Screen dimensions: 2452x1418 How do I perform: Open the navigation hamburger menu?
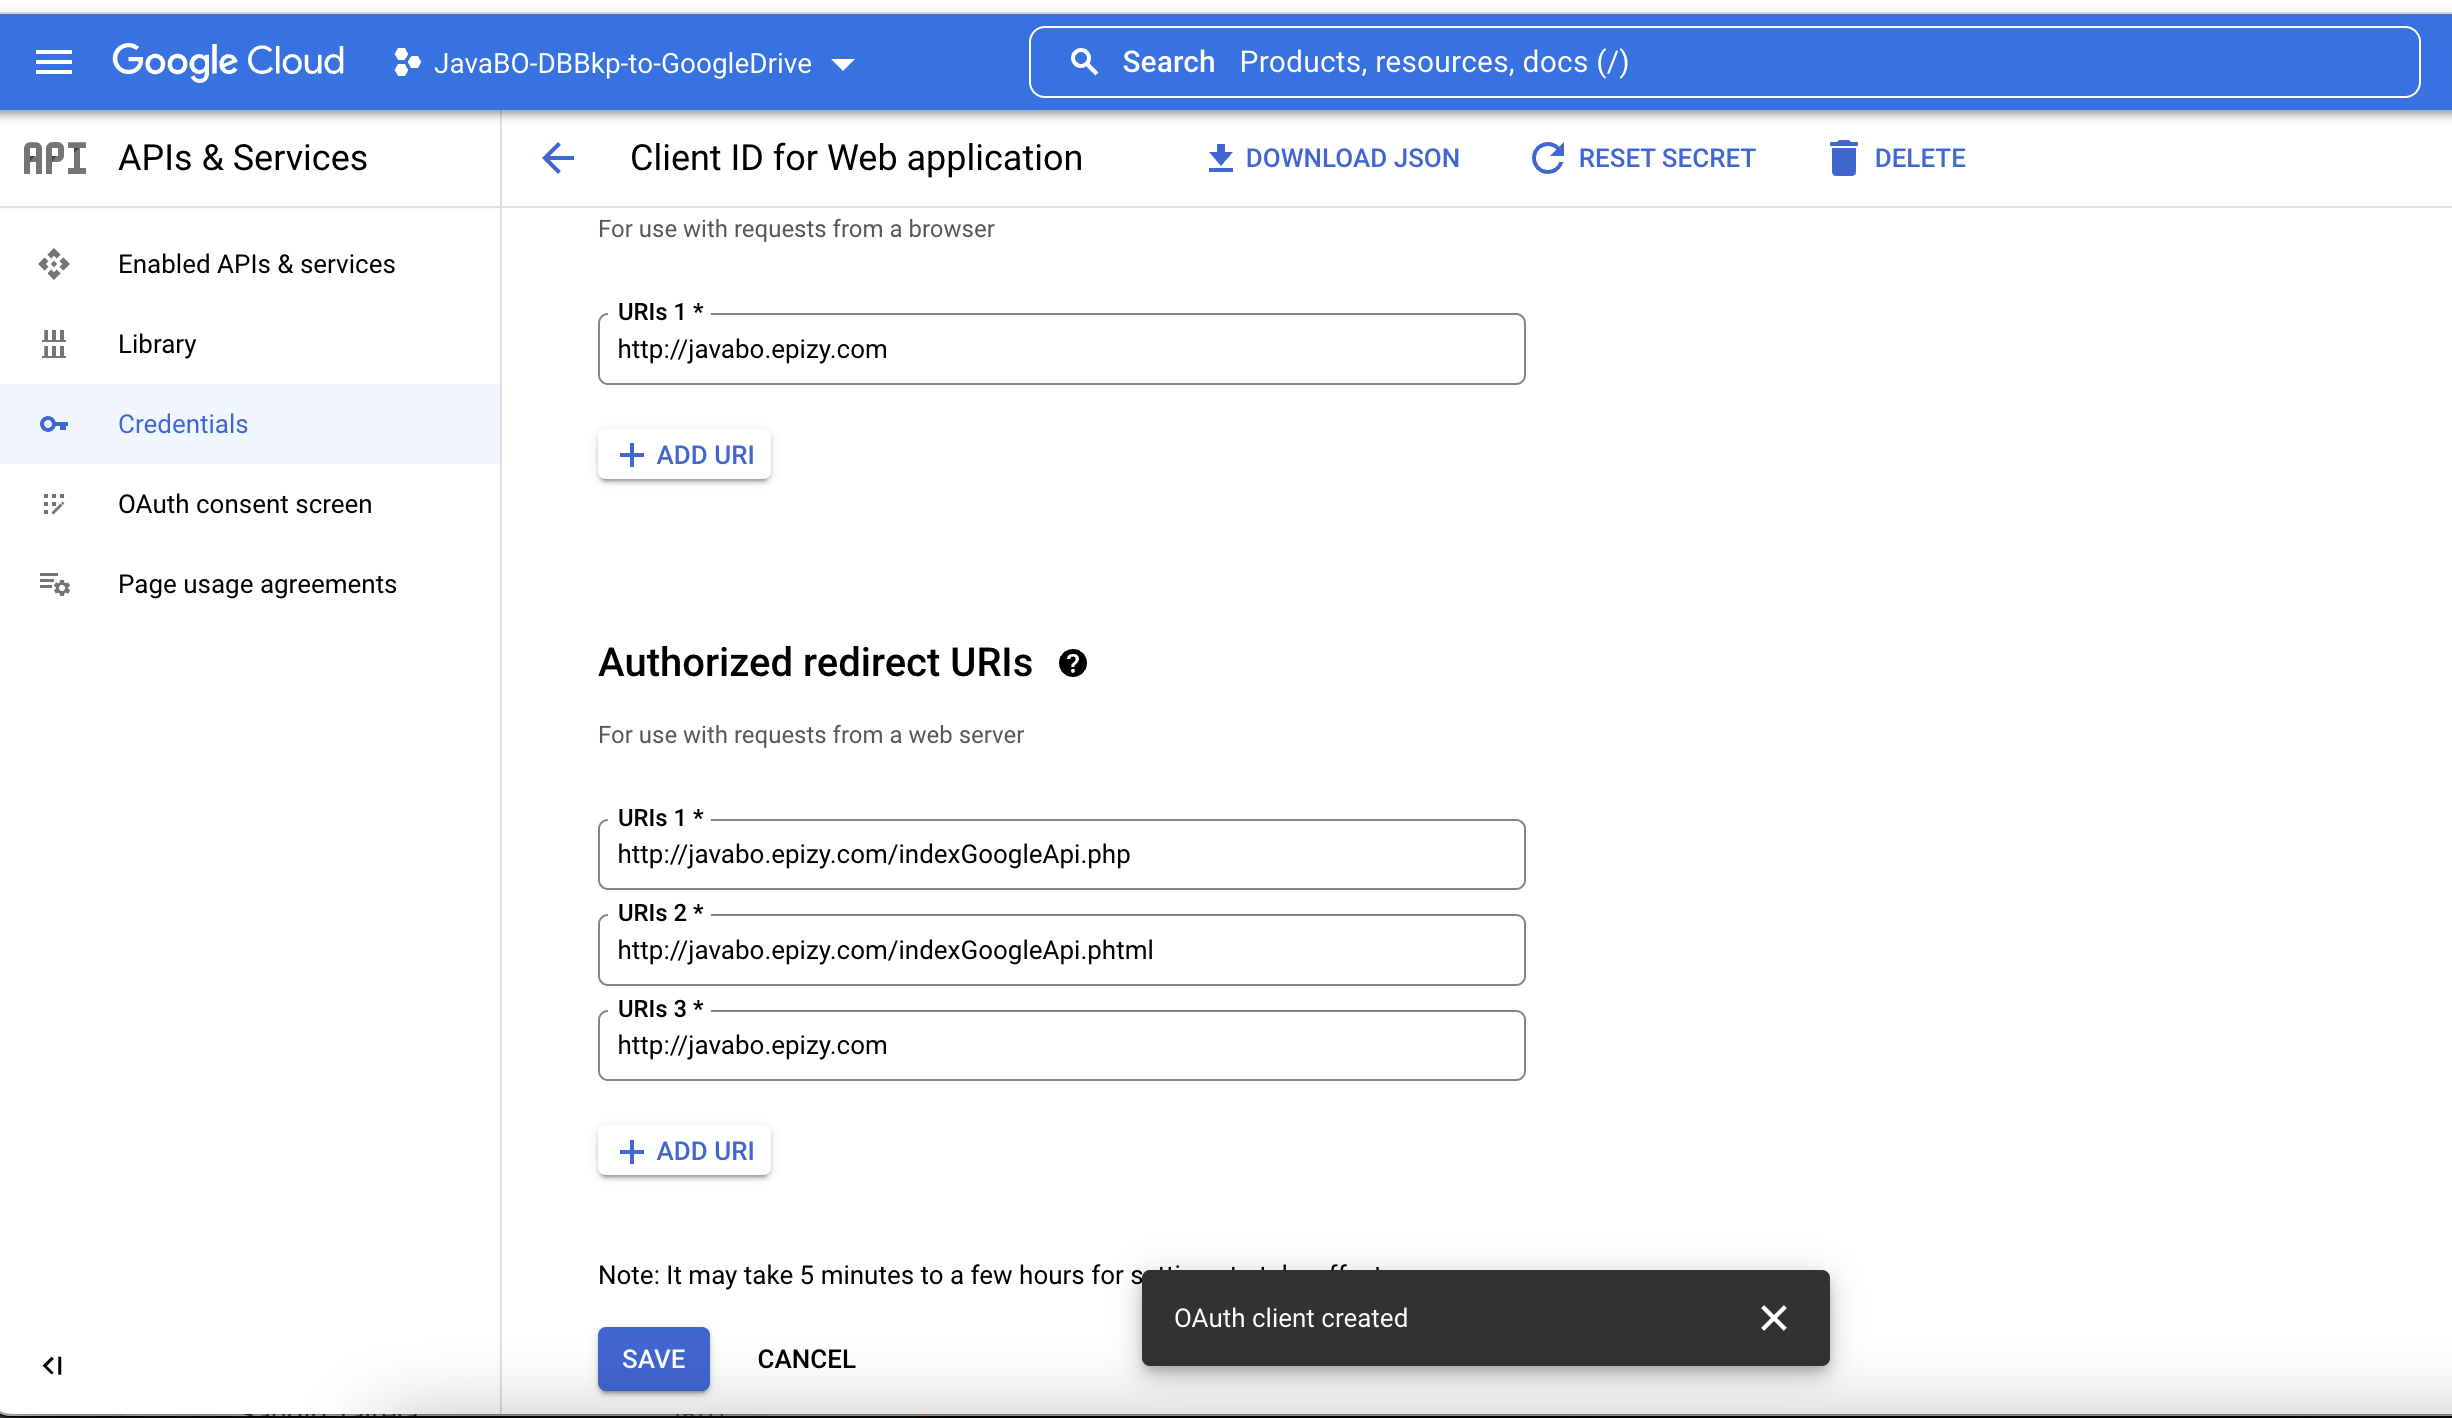pyautogui.click(x=53, y=62)
